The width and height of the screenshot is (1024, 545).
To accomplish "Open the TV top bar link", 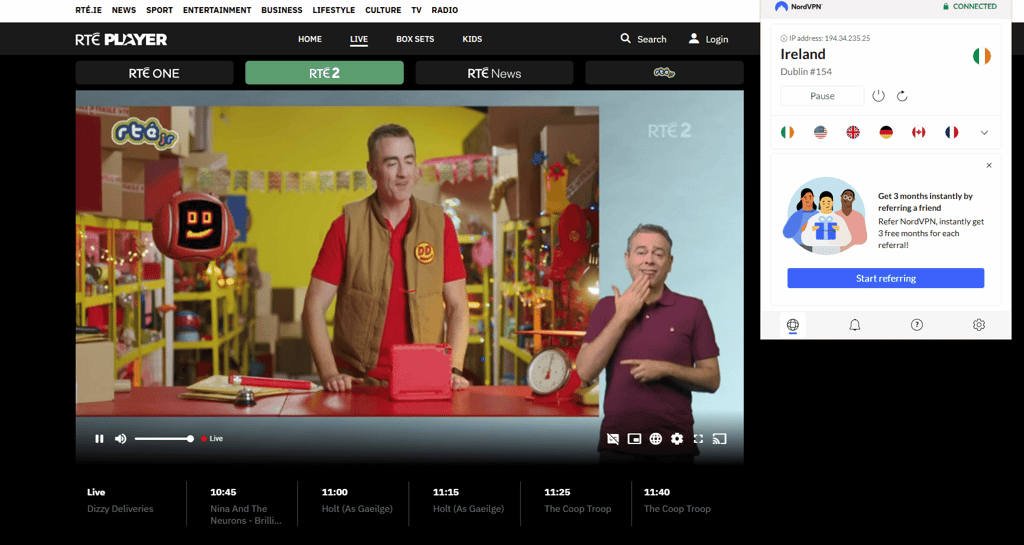I will pos(417,10).
